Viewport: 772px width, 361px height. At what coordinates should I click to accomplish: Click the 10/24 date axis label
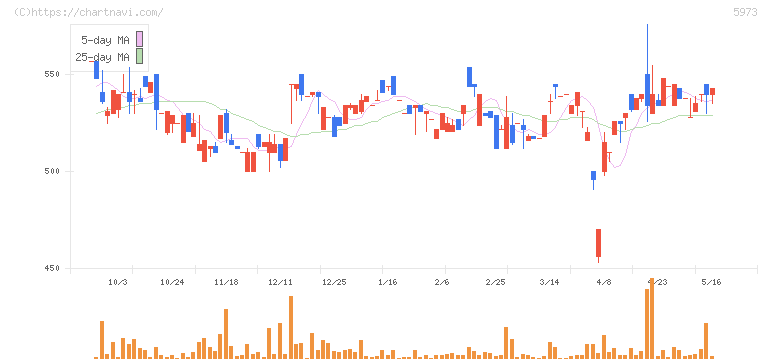click(x=172, y=282)
